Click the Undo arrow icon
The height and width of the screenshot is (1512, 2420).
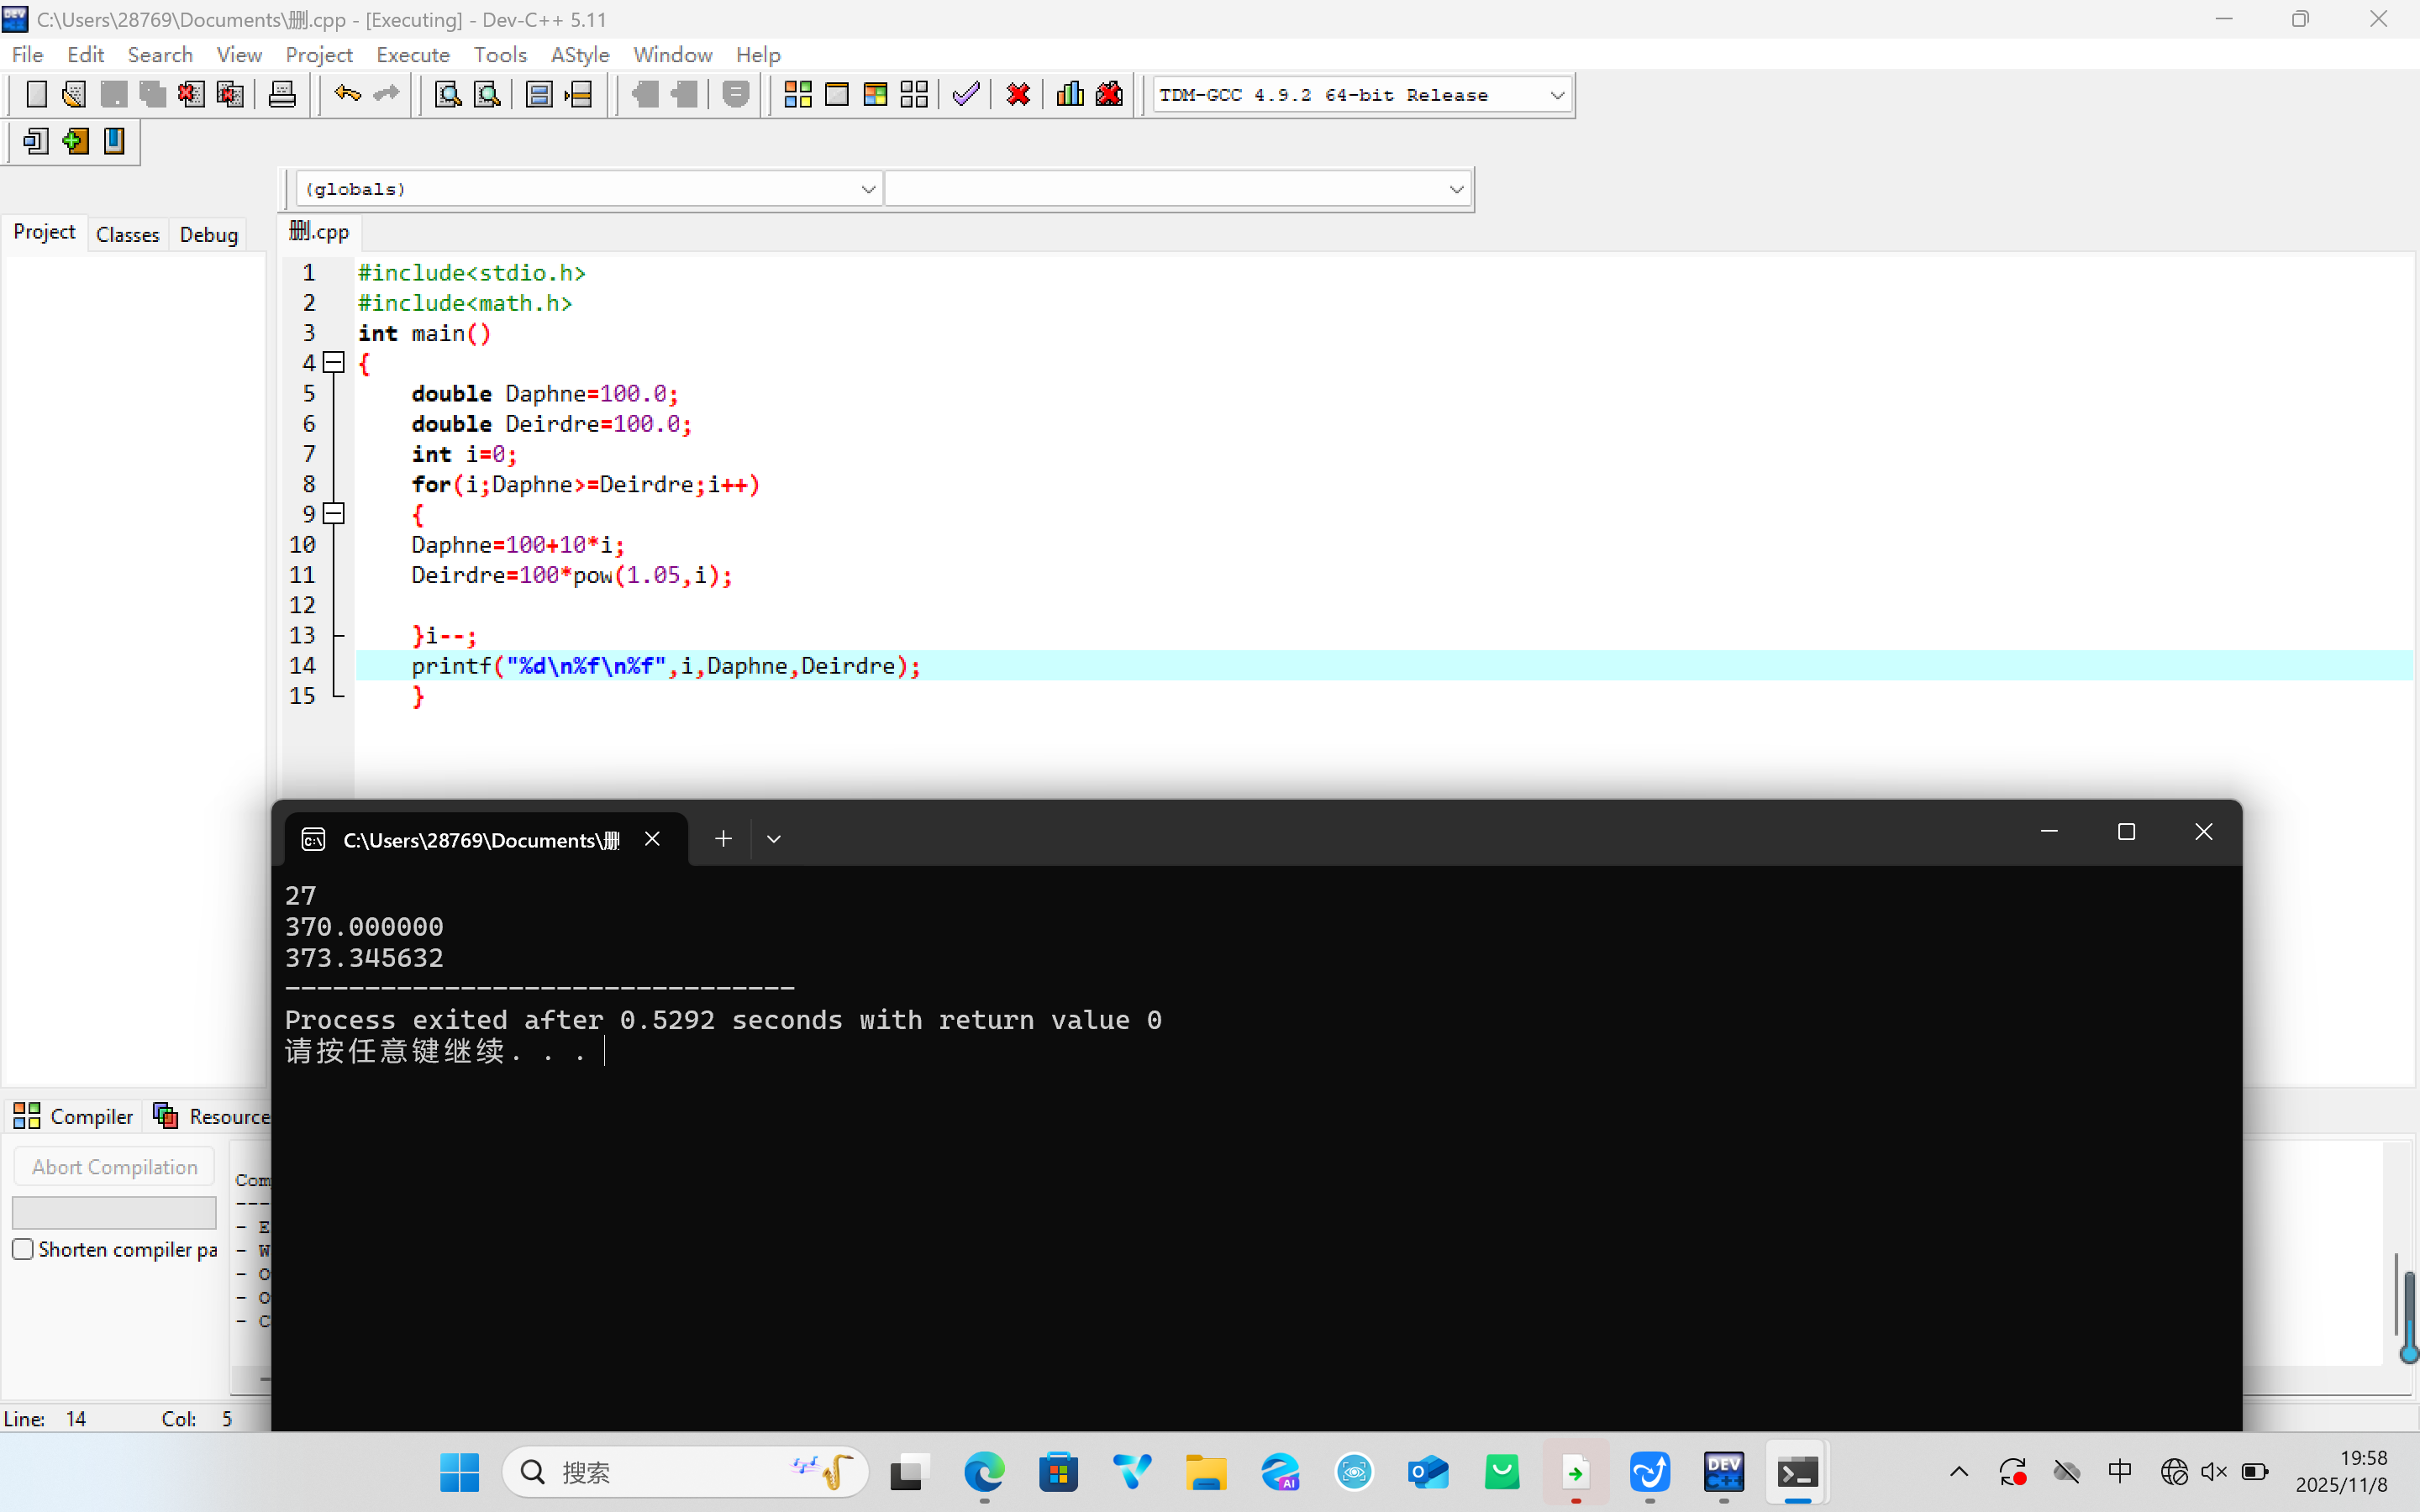pyautogui.click(x=347, y=95)
